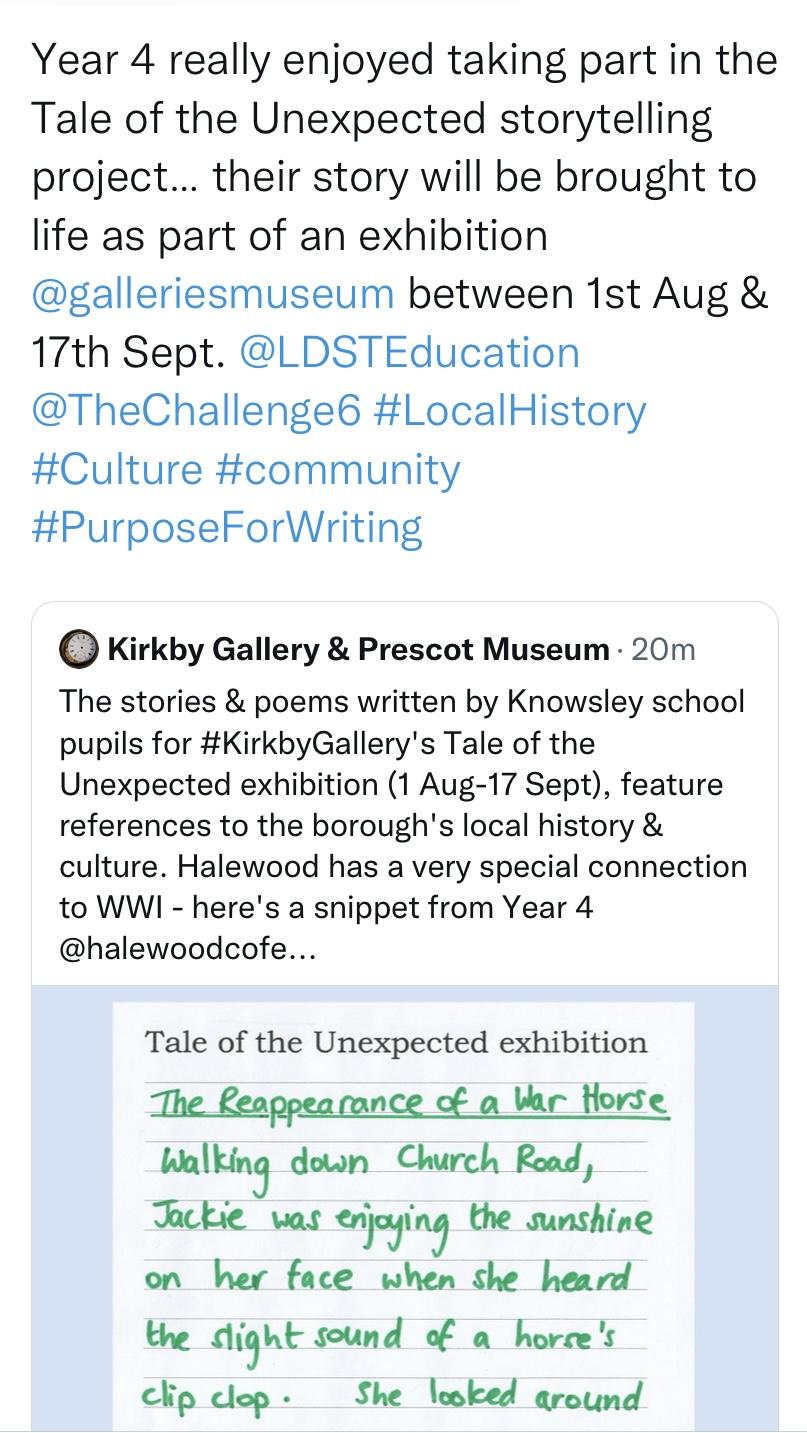Tap 'Year 4 really enjoyed' tweet text

pos(200,61)
